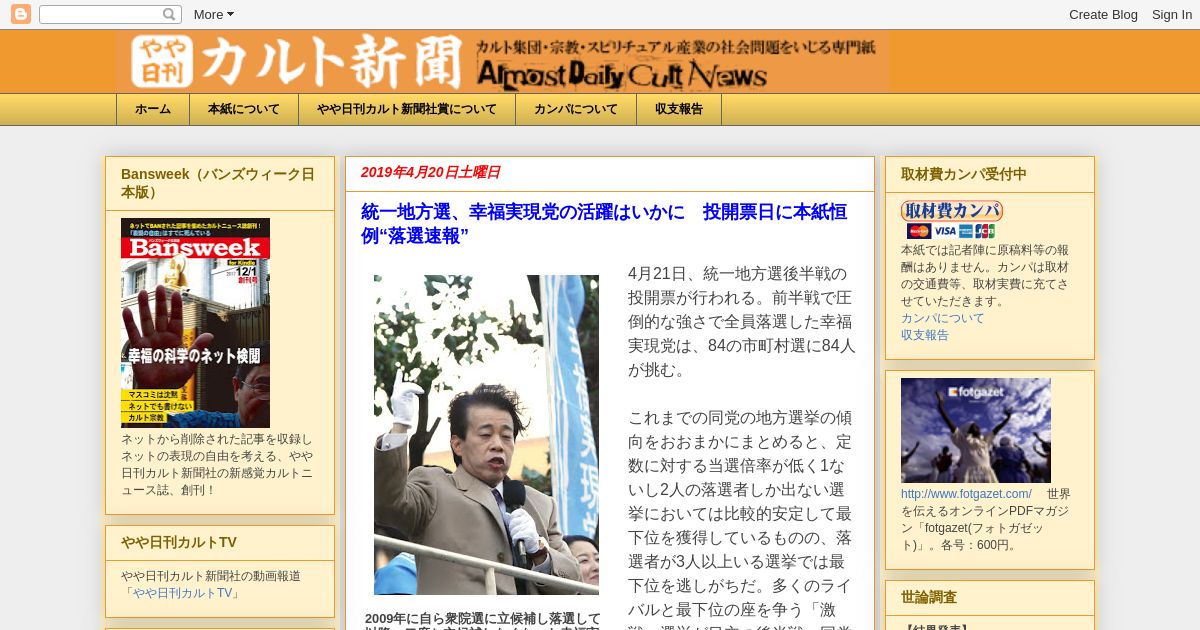Image resolution: width=1200 pixels, height=630 pixels.
Task: Open the カンパについて tab
Action: click(576, 109)
